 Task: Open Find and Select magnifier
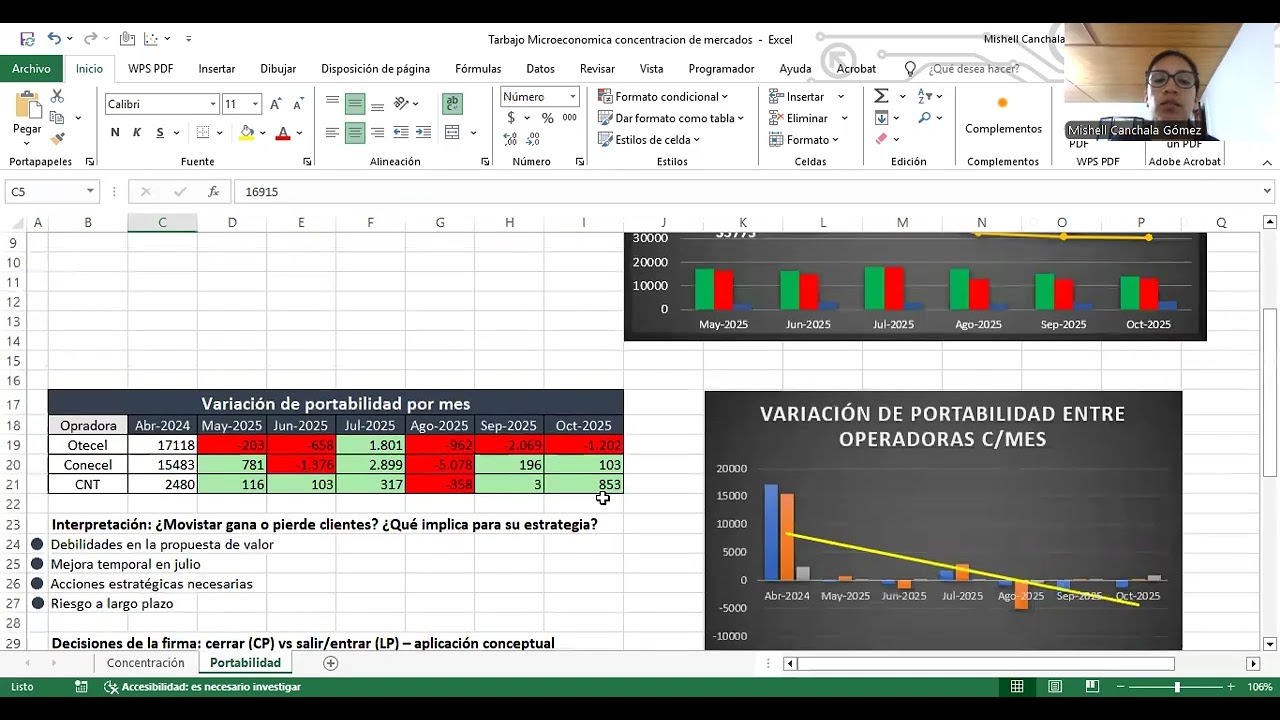pyautogui.click(x=924, y=117)
